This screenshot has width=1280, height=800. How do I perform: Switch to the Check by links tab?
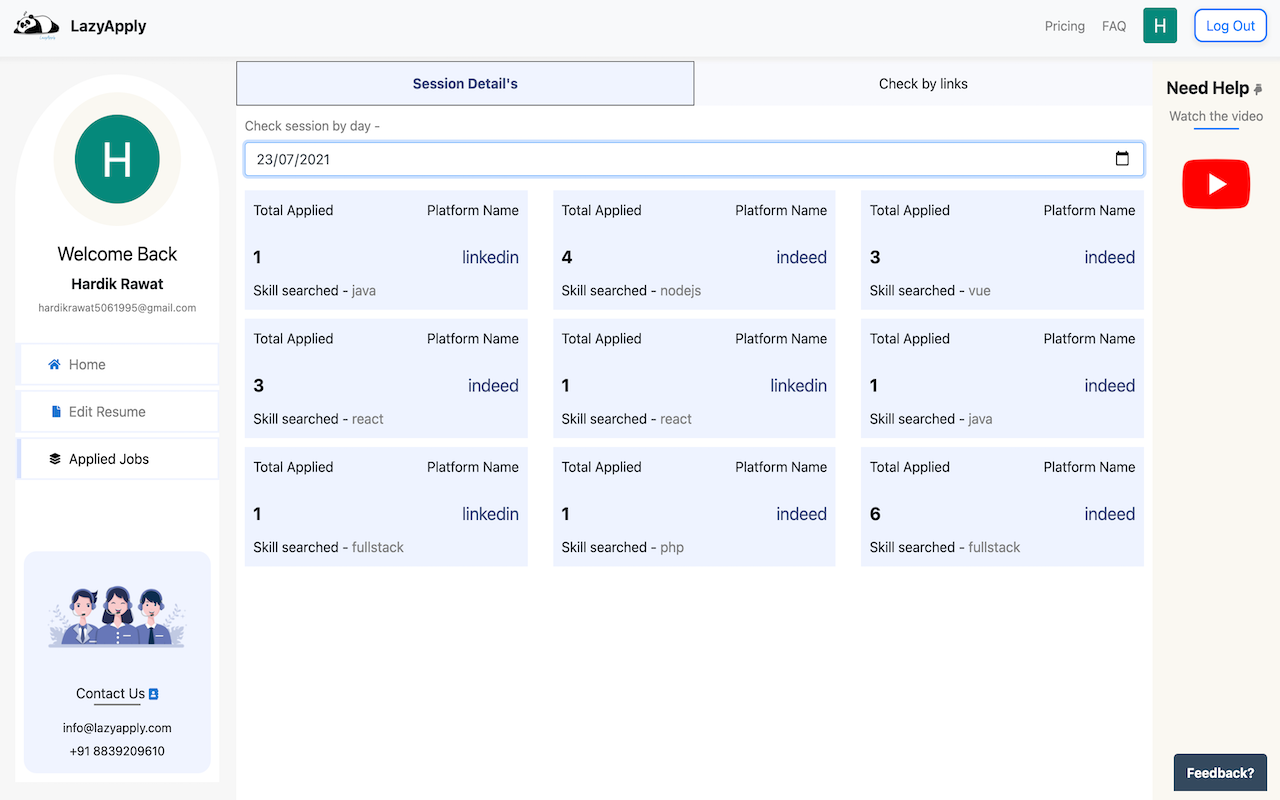point(923,83)
